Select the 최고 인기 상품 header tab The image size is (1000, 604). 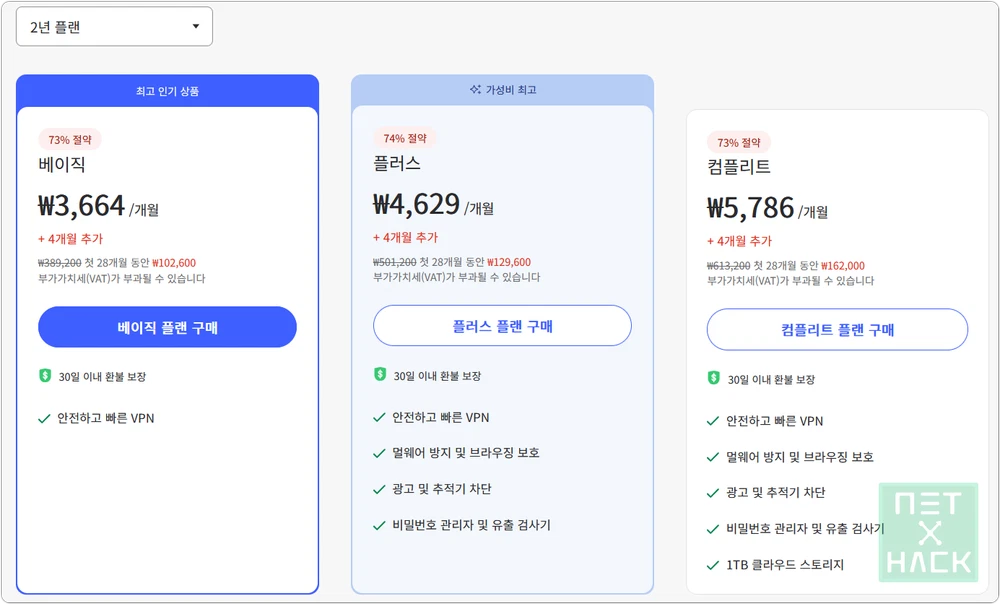pos(167,91)
